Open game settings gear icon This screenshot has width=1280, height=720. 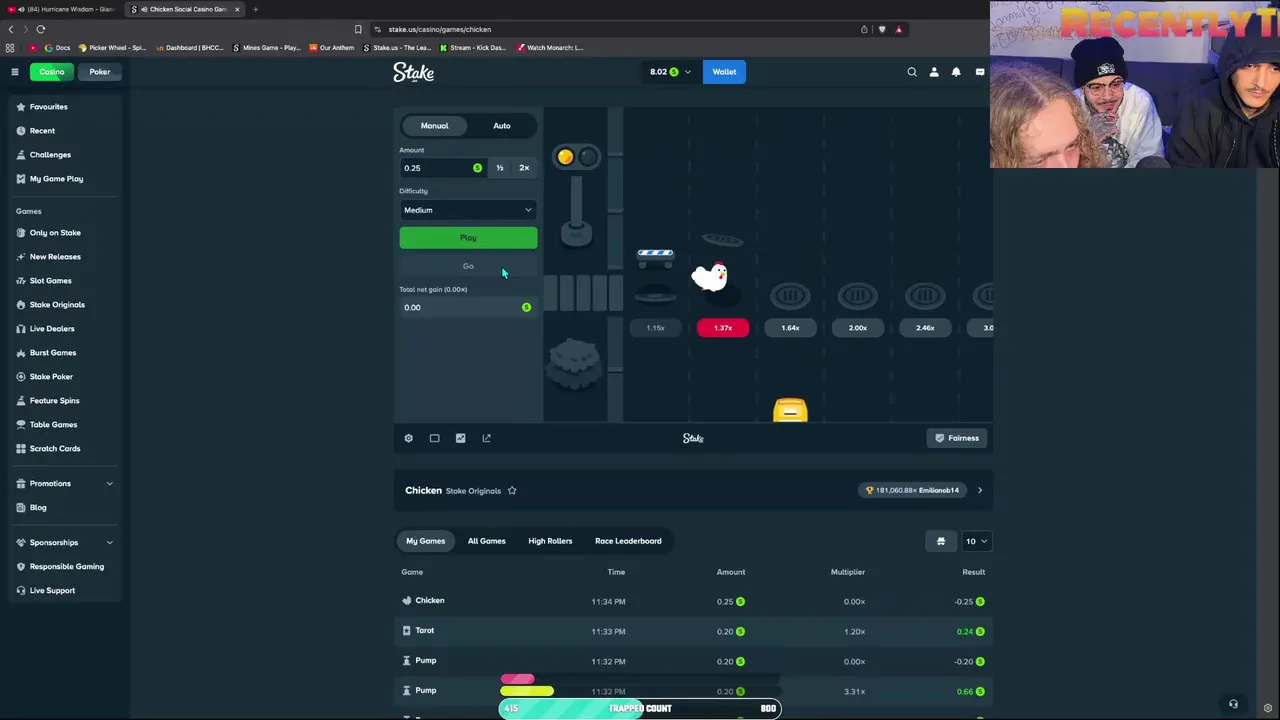[408, 438]
